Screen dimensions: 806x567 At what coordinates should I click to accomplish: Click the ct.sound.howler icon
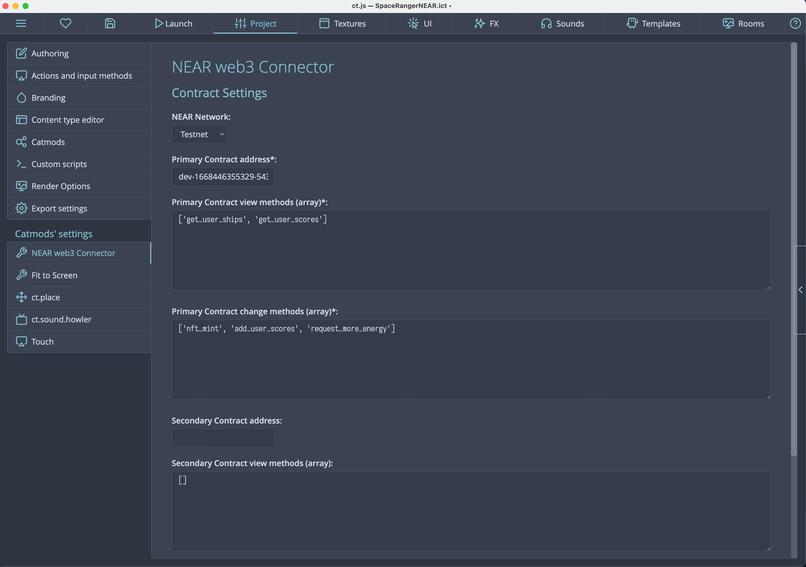tap(21, 319)
